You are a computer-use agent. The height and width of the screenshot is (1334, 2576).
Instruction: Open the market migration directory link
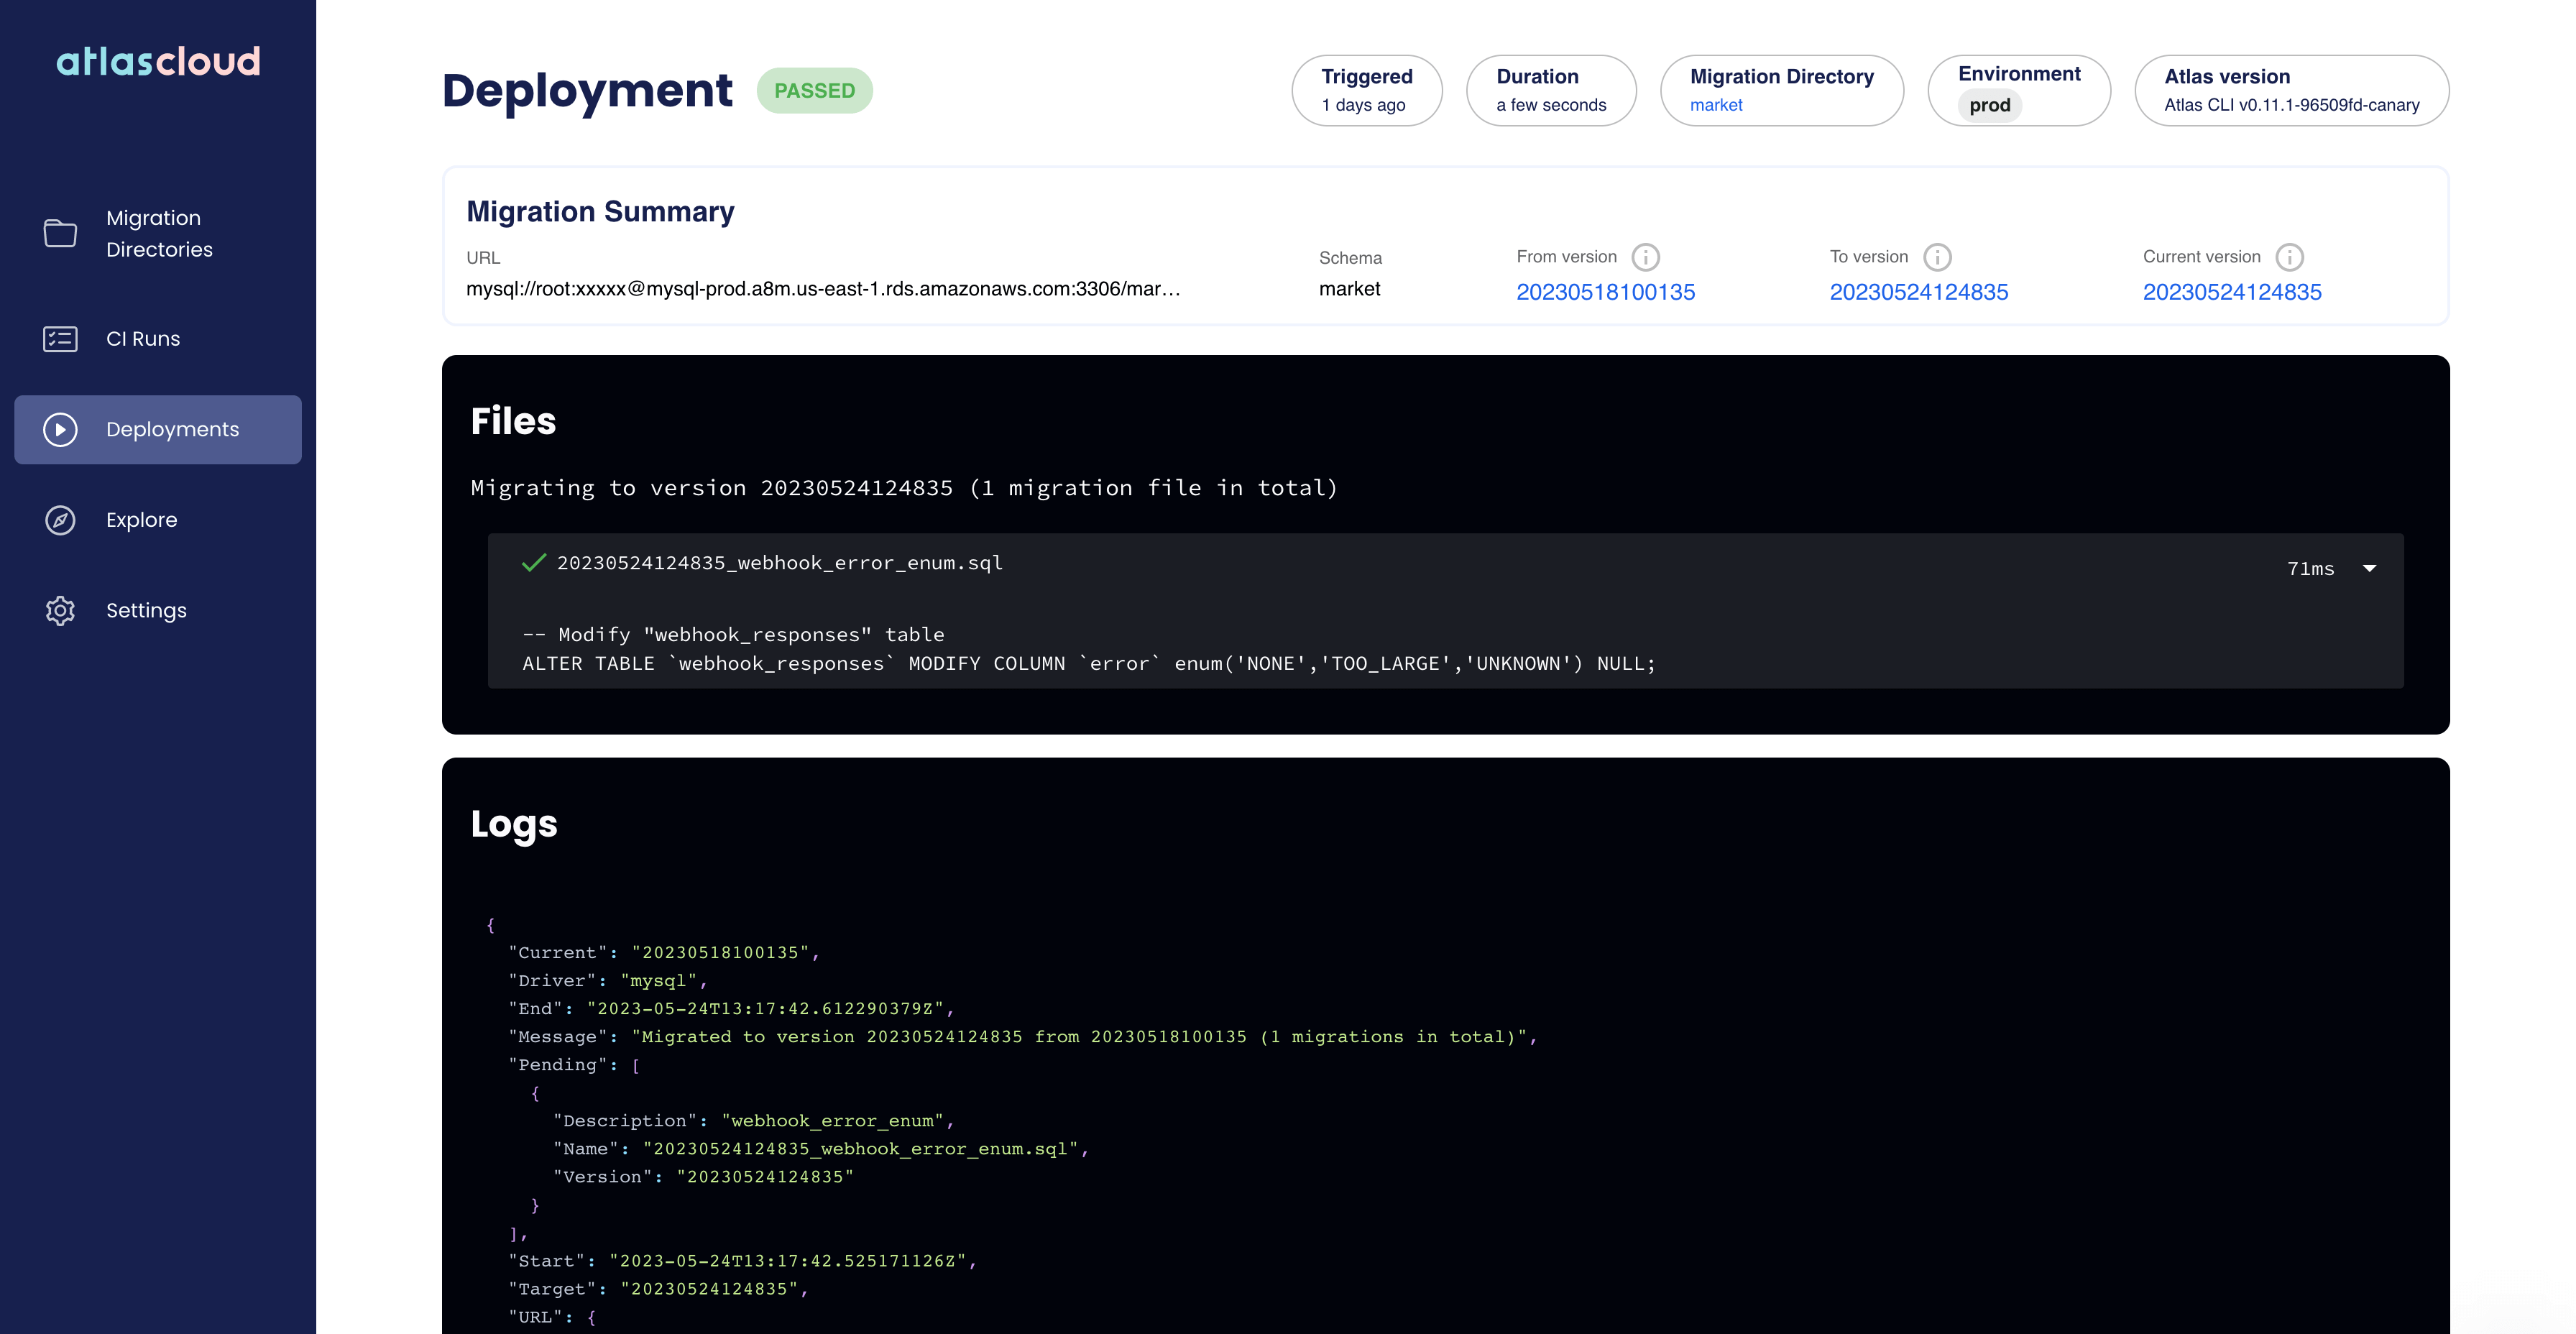click(1716, 105)
